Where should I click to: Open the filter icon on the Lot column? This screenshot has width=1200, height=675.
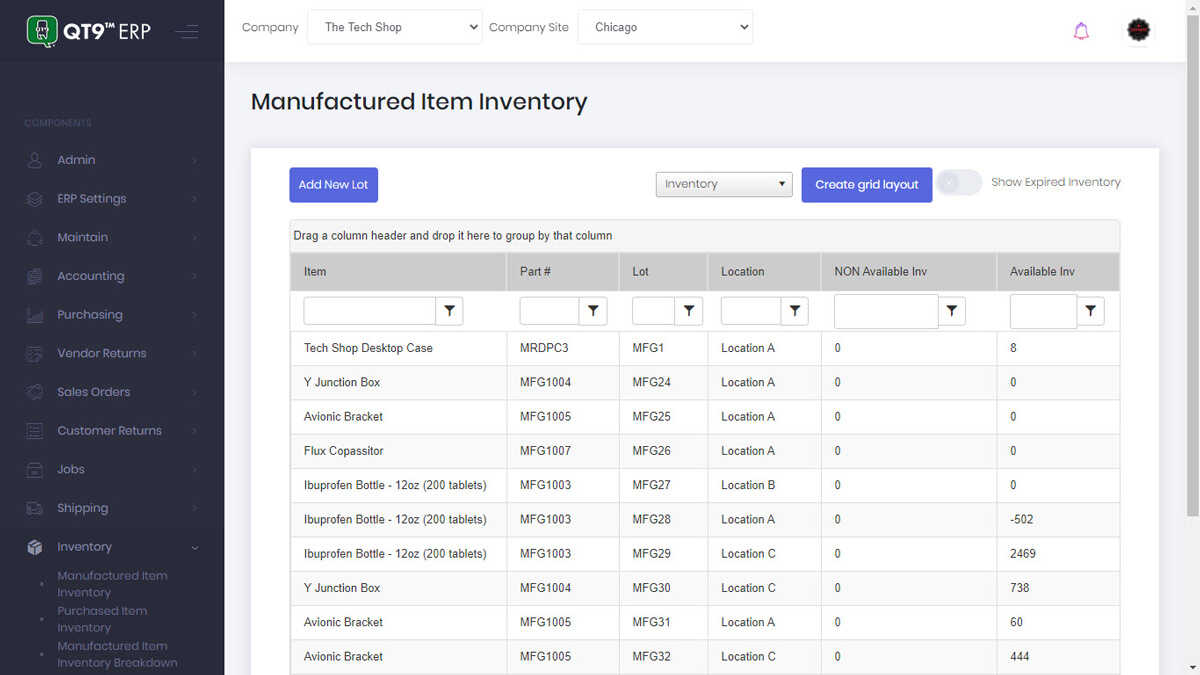click(x=689, y=310)
